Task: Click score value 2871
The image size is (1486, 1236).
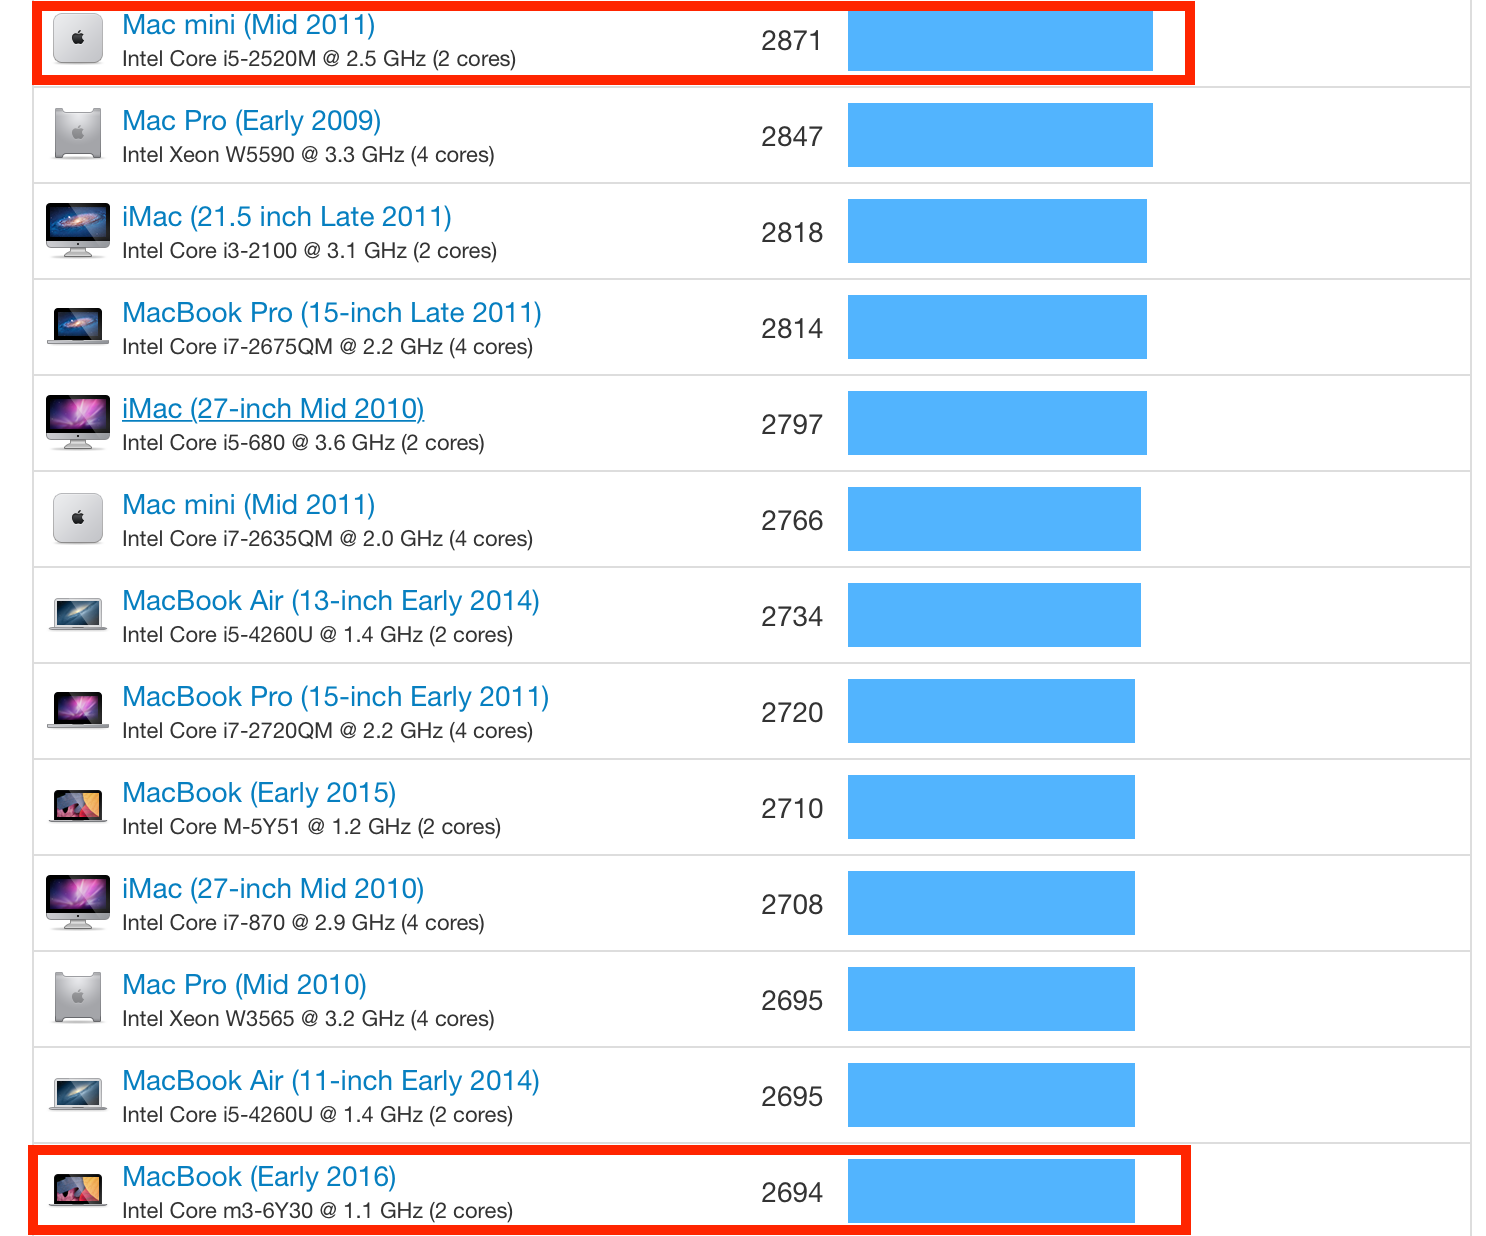Action: (792, 41)
